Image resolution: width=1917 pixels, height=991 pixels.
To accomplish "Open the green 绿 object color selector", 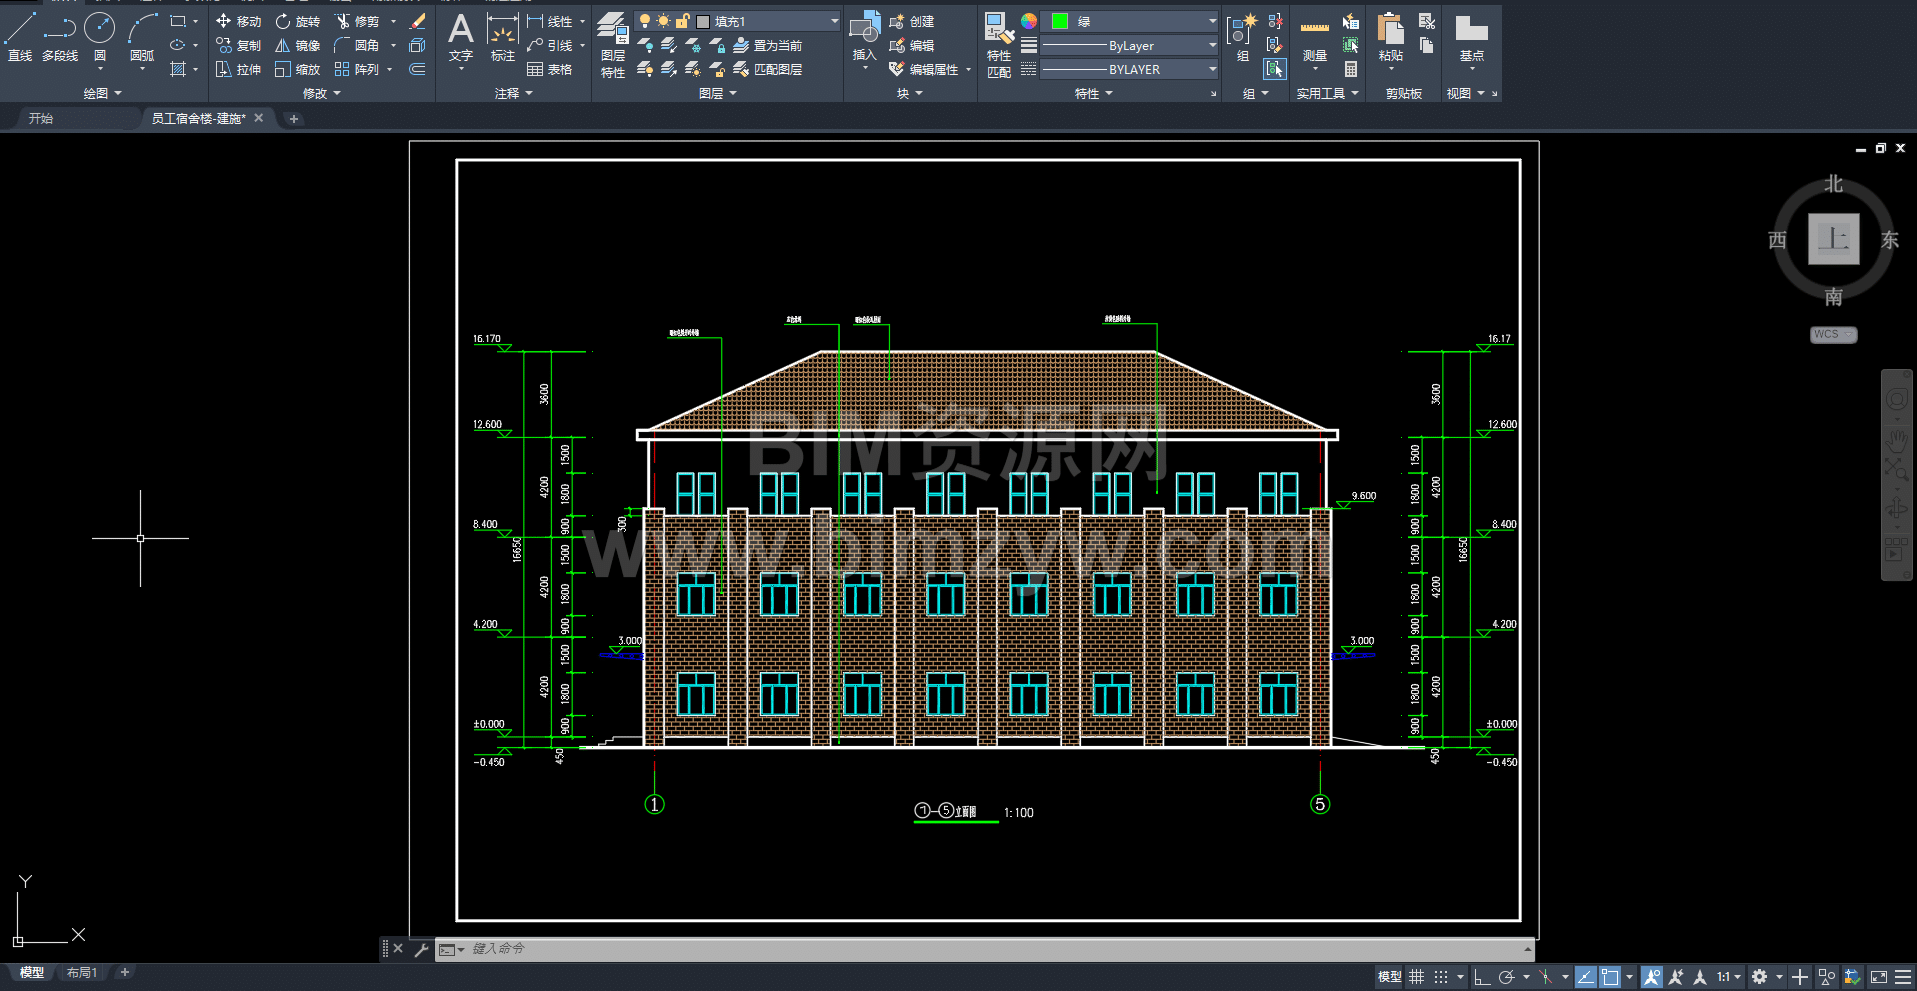I will coord(1132,21).
